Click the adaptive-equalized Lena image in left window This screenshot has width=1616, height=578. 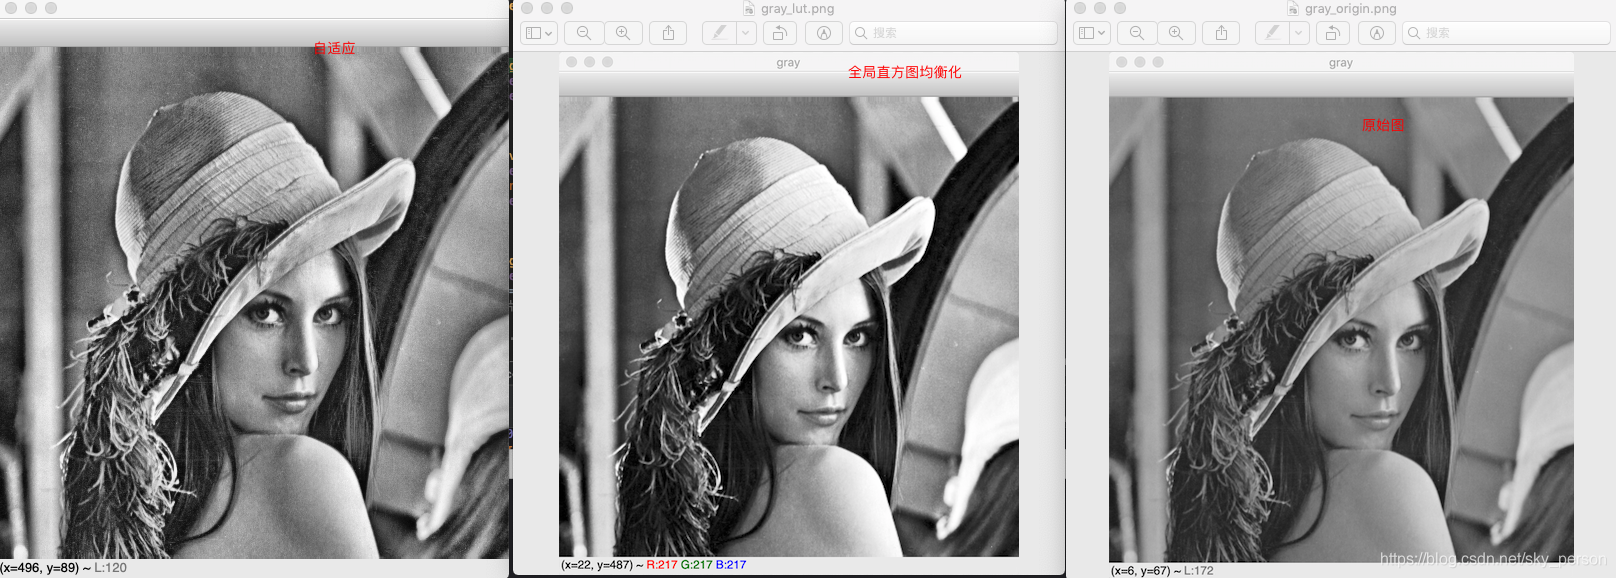[254, 302]
